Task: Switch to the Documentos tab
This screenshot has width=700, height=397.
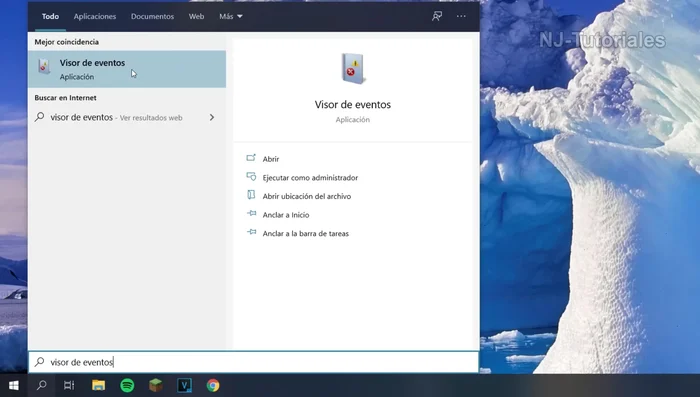Action: 152,17
